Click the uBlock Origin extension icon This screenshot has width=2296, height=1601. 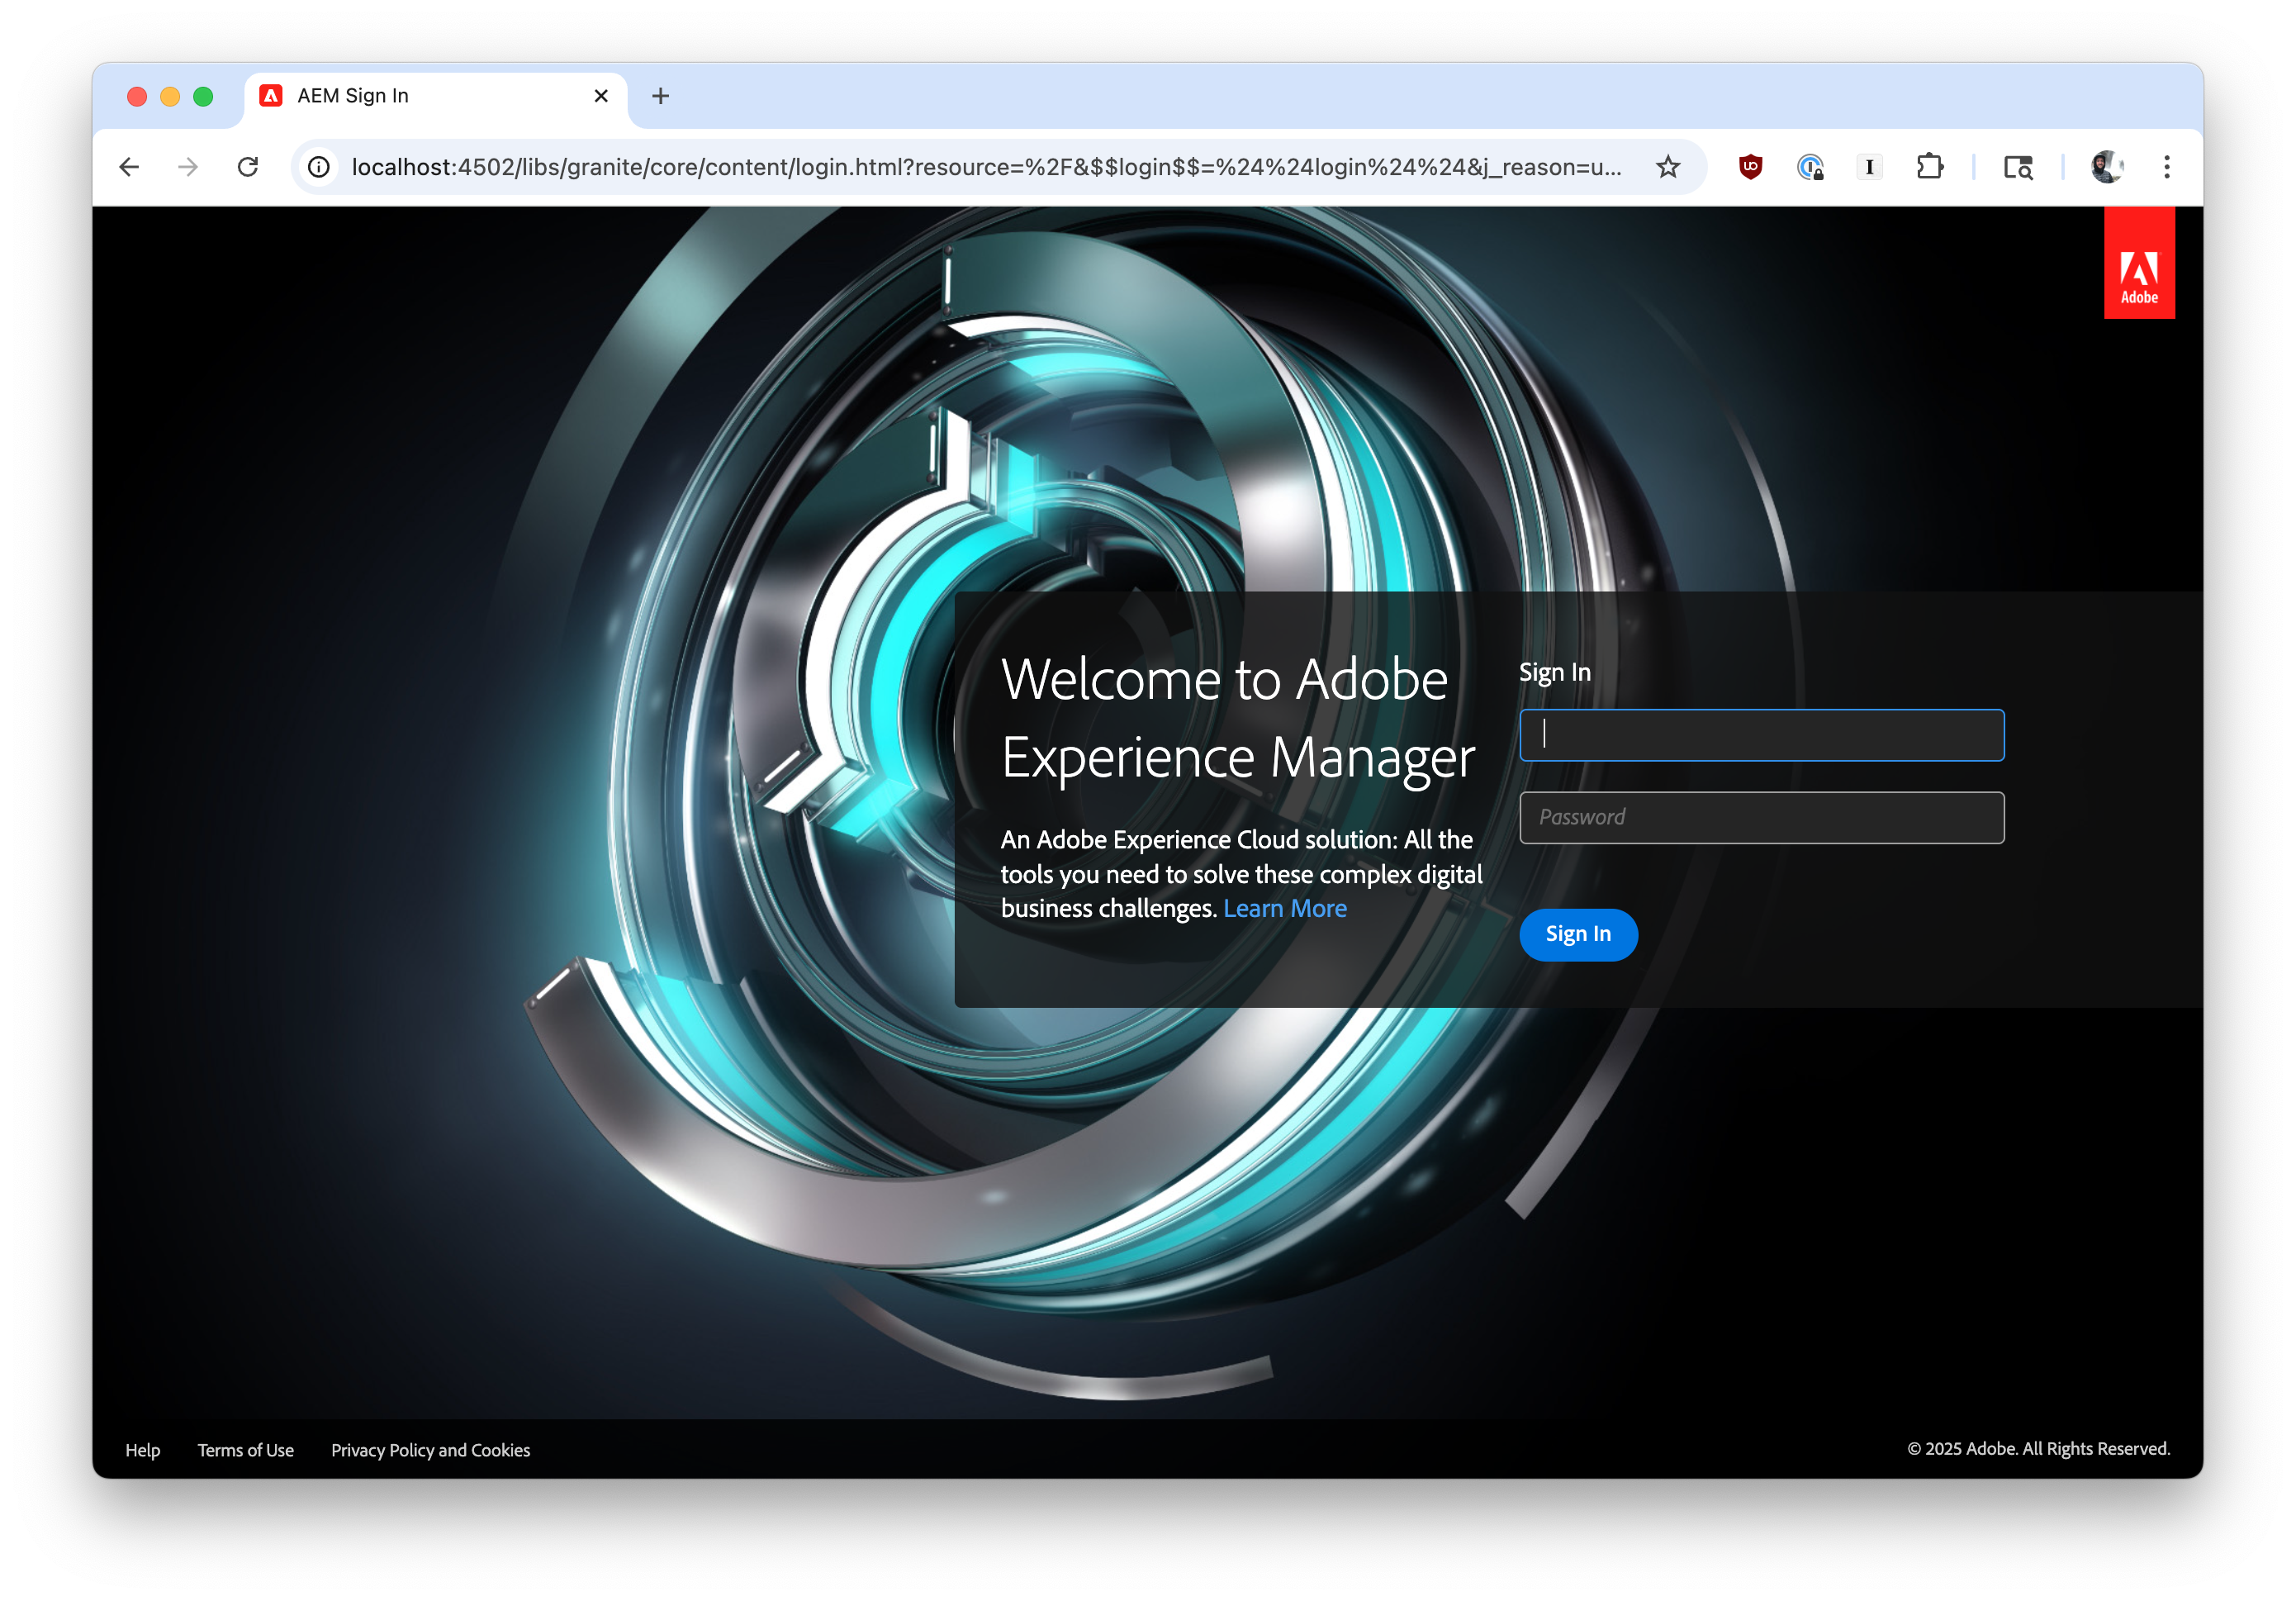click(1750, 167)
